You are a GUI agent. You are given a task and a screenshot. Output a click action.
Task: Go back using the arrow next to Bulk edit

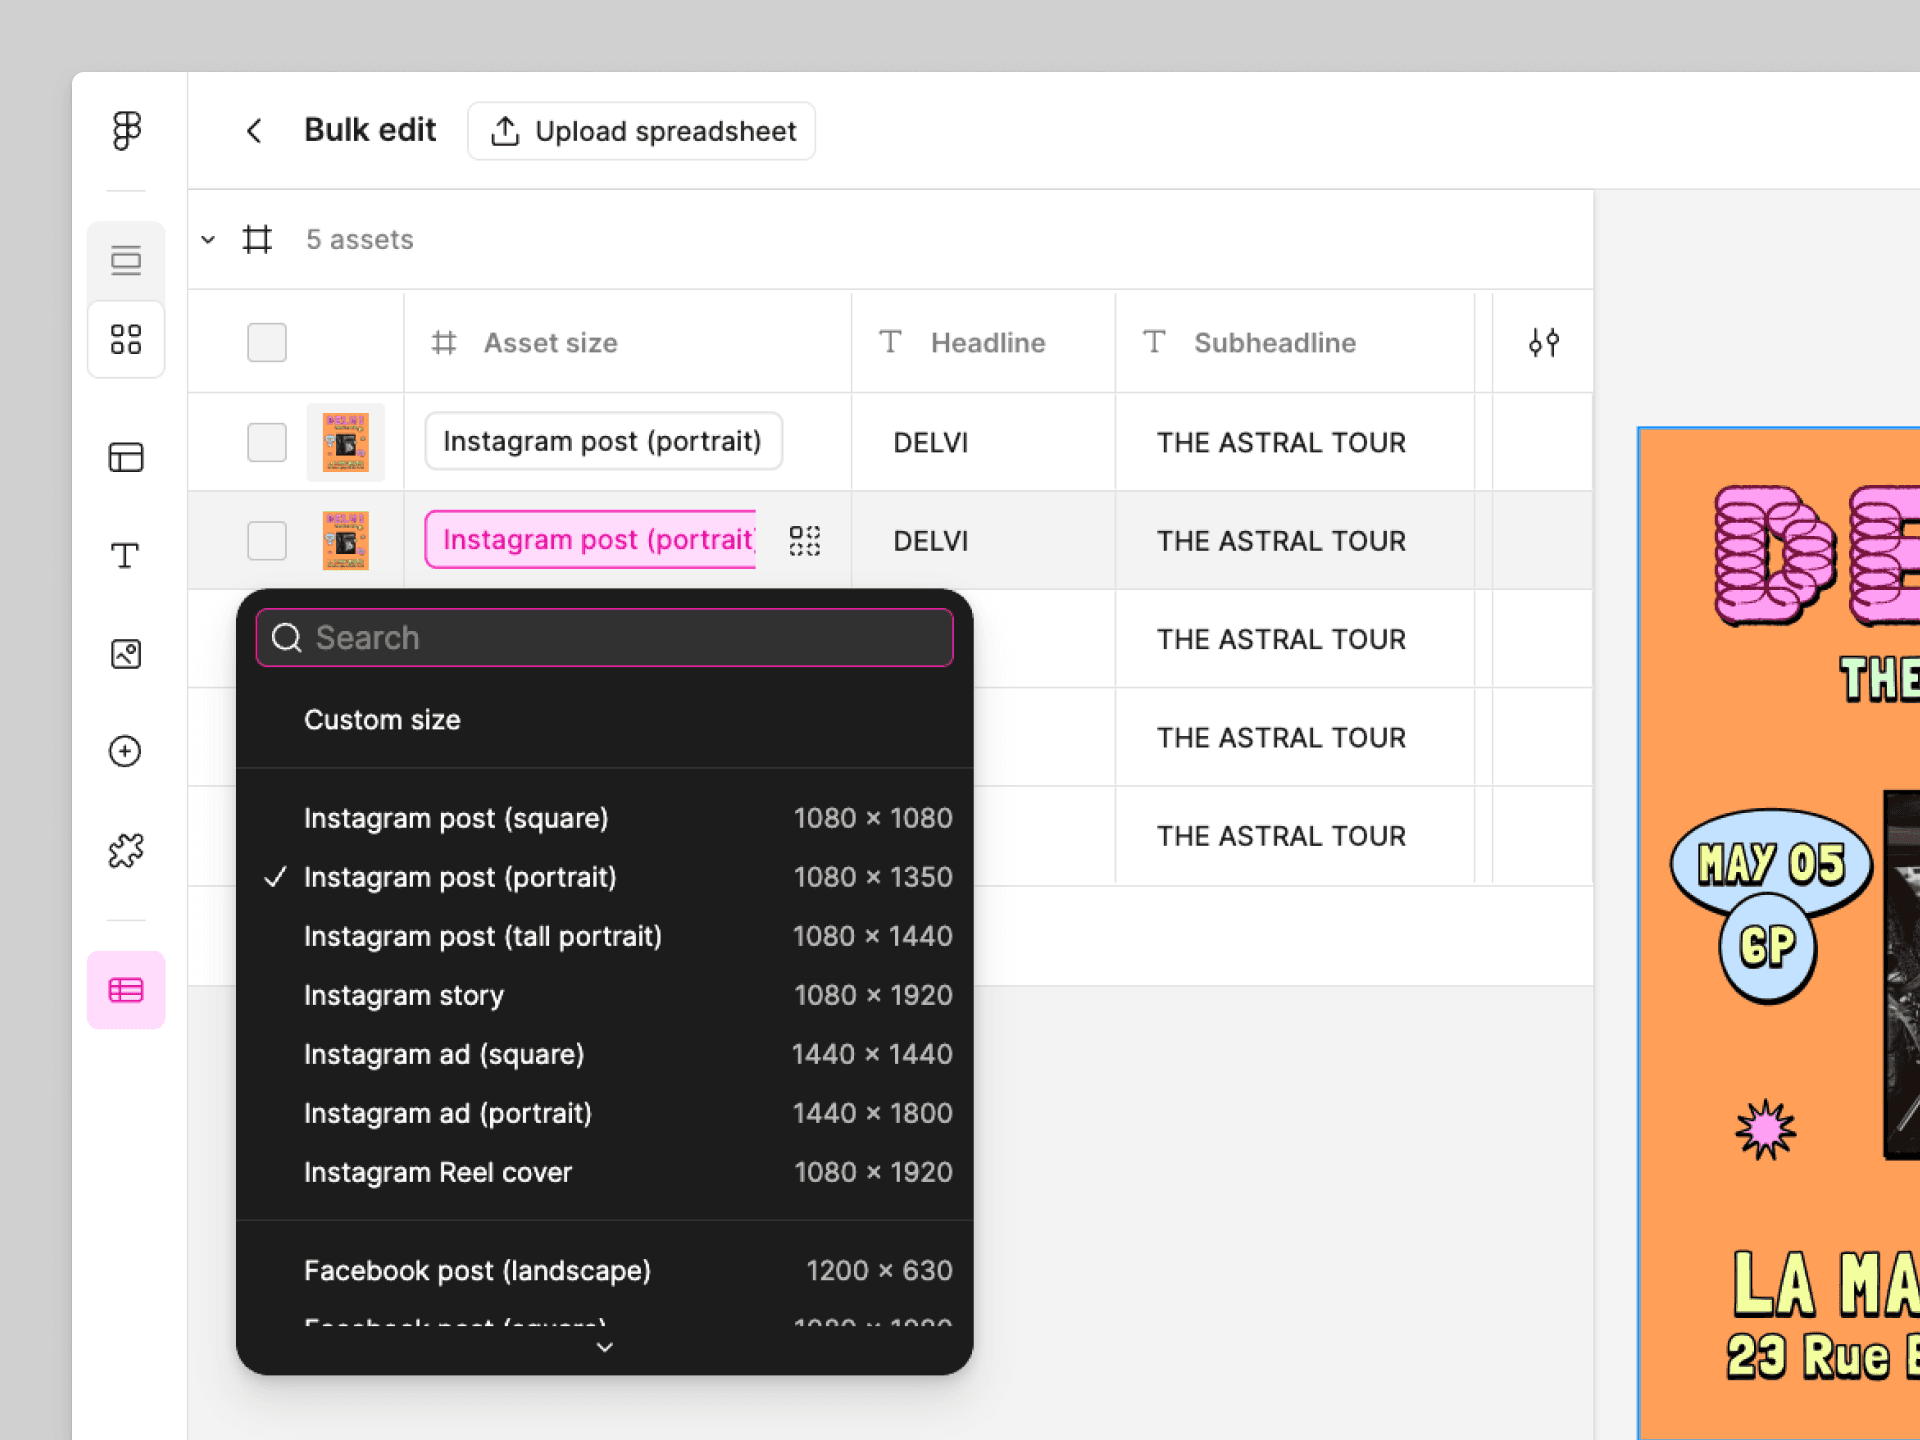coord(254,131)
